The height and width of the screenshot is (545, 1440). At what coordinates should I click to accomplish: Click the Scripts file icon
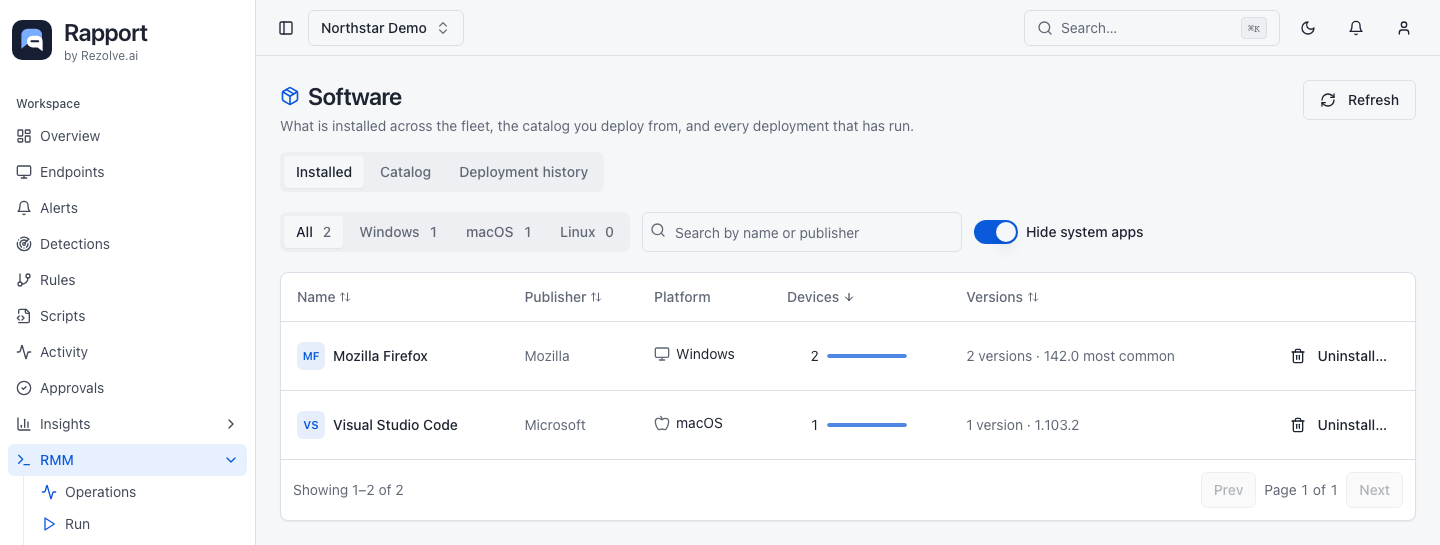coord(24,316)
